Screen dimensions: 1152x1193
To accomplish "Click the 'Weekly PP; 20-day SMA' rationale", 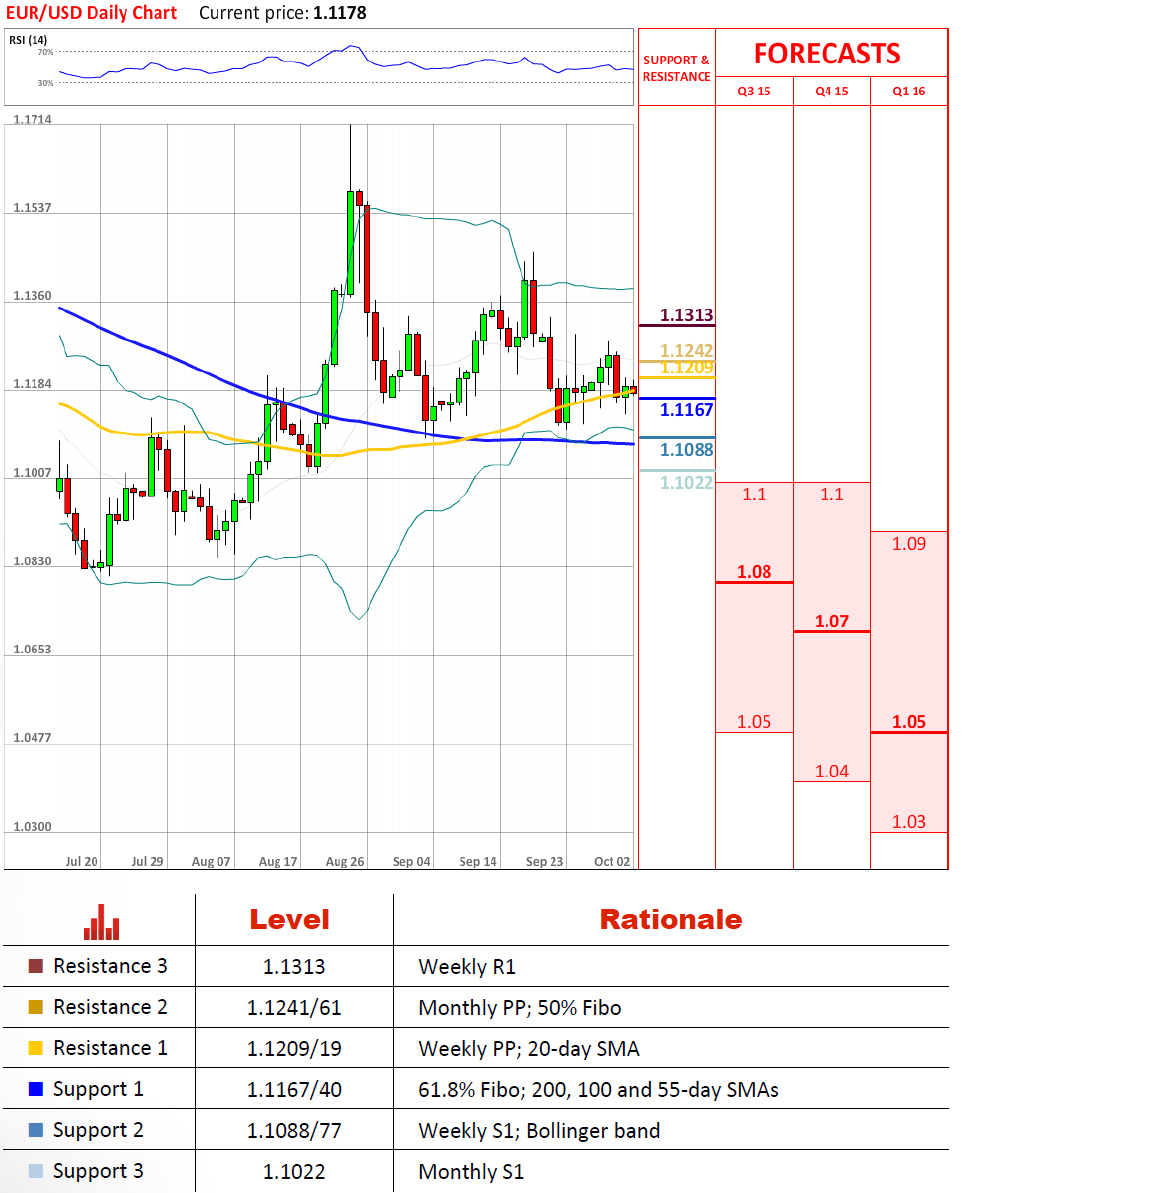I will coord(529,1049).
